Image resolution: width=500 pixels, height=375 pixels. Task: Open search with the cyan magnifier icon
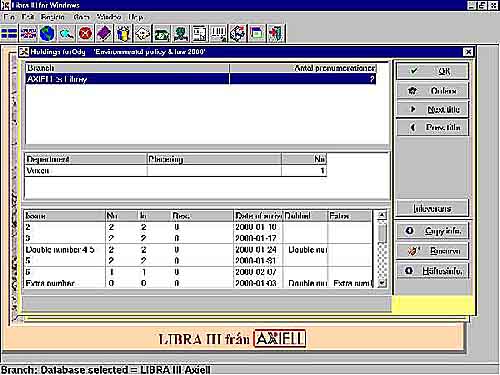pyautogui.click(x=66, y=34)
